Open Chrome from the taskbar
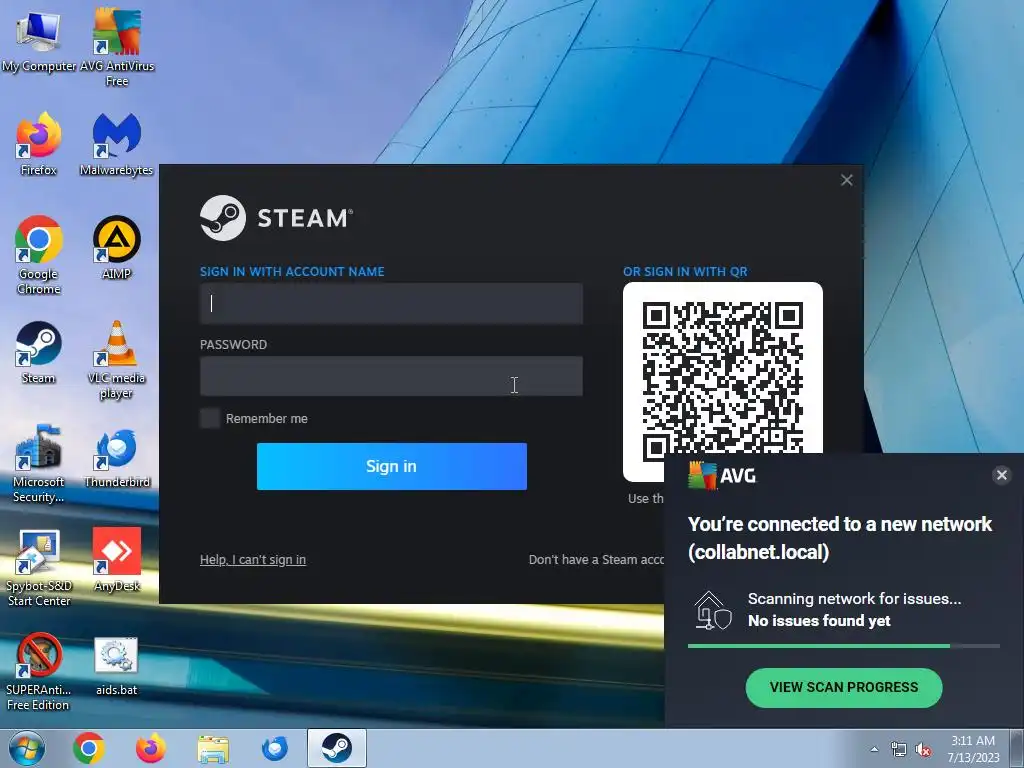 [89, 748]
